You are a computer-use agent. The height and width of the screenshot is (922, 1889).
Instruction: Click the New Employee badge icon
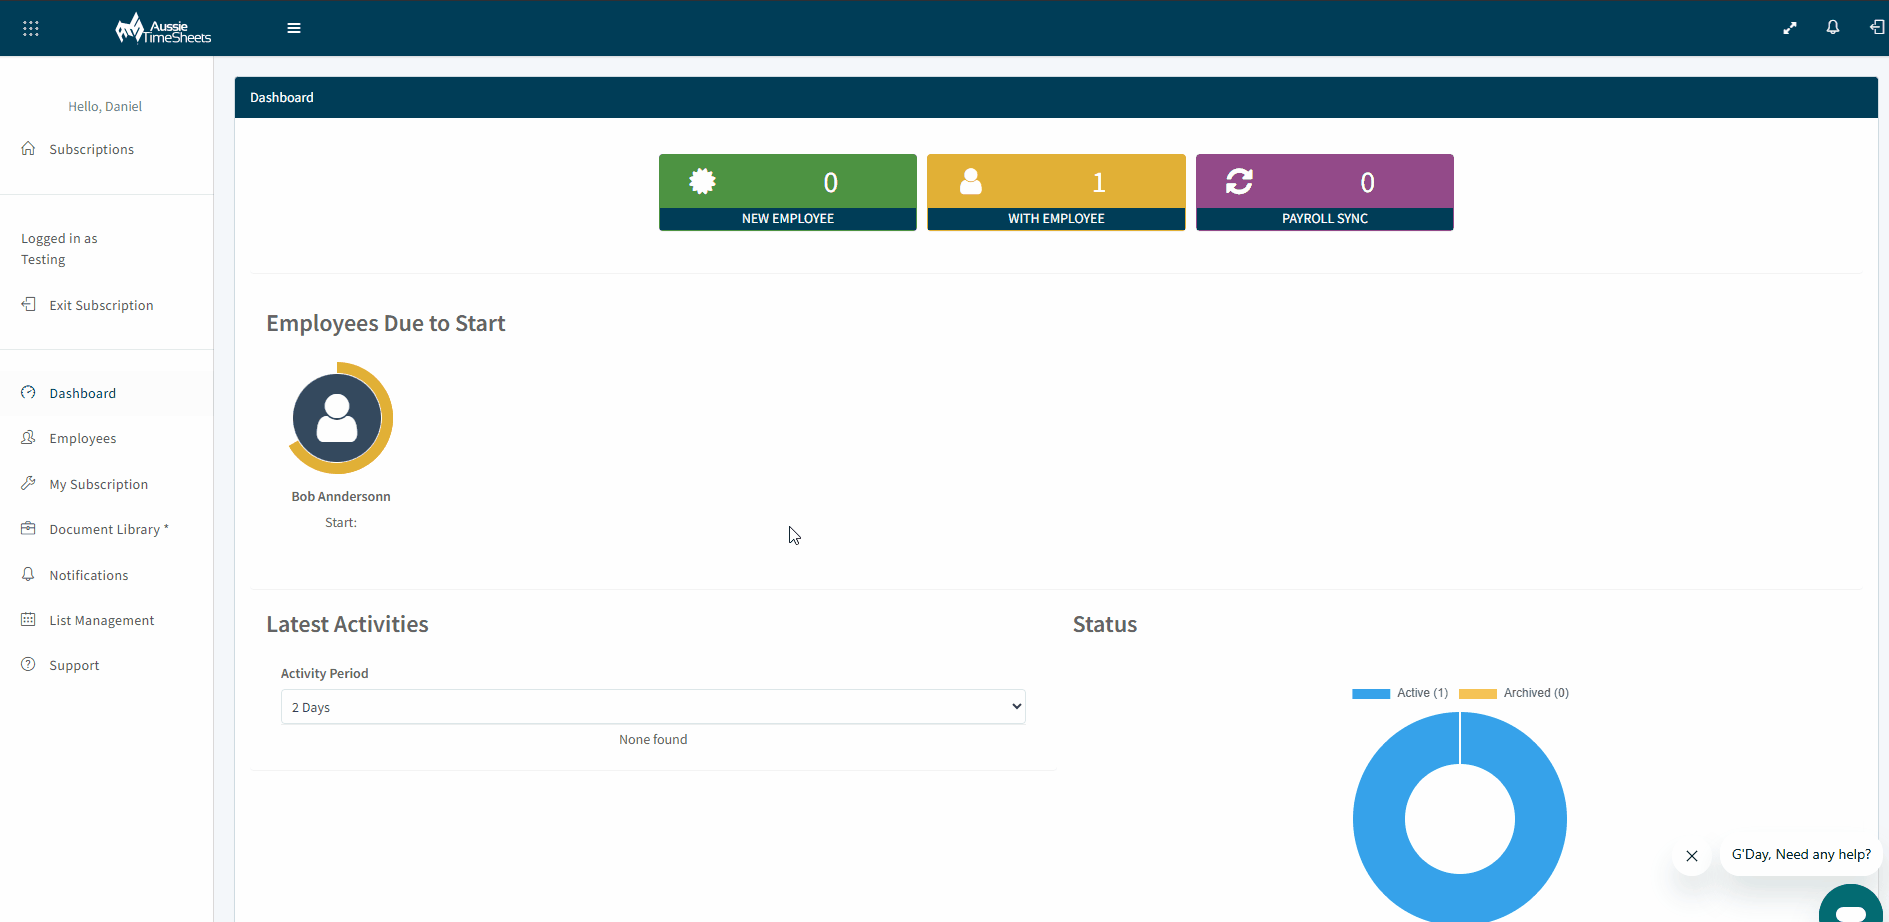(x=703, y=181)
